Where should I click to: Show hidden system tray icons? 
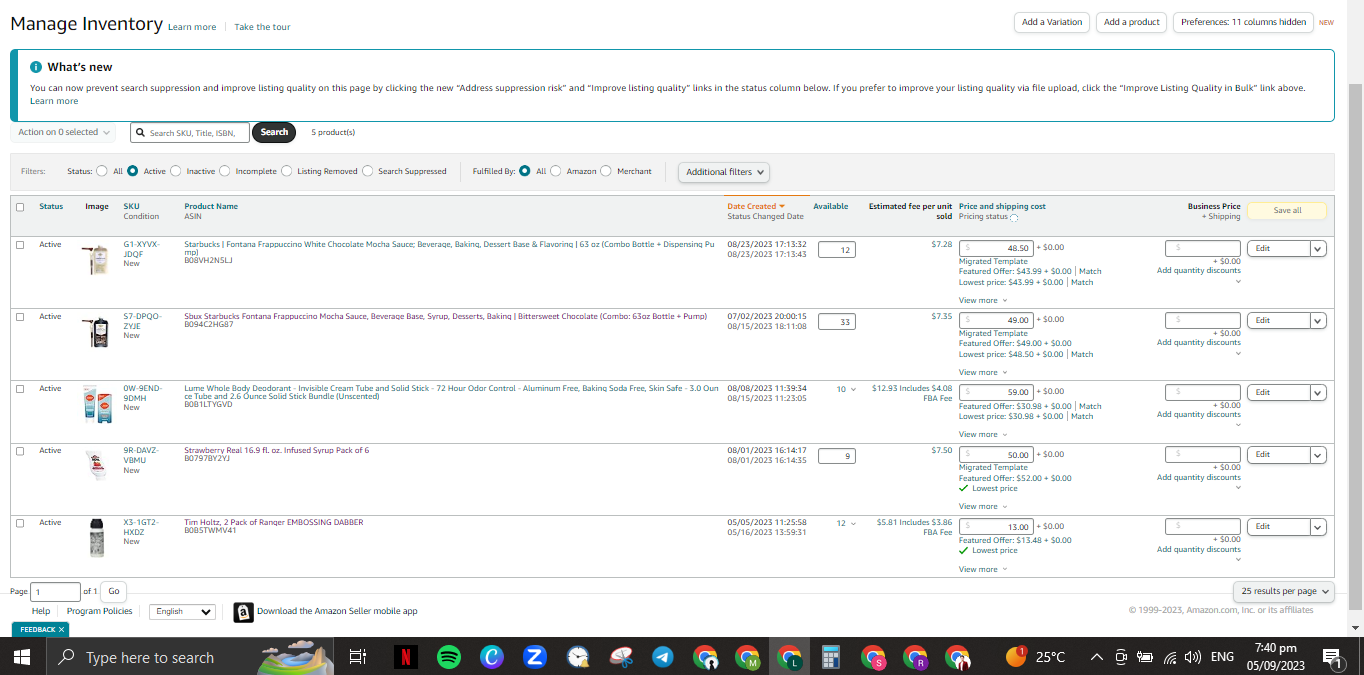pos(1097,657)
